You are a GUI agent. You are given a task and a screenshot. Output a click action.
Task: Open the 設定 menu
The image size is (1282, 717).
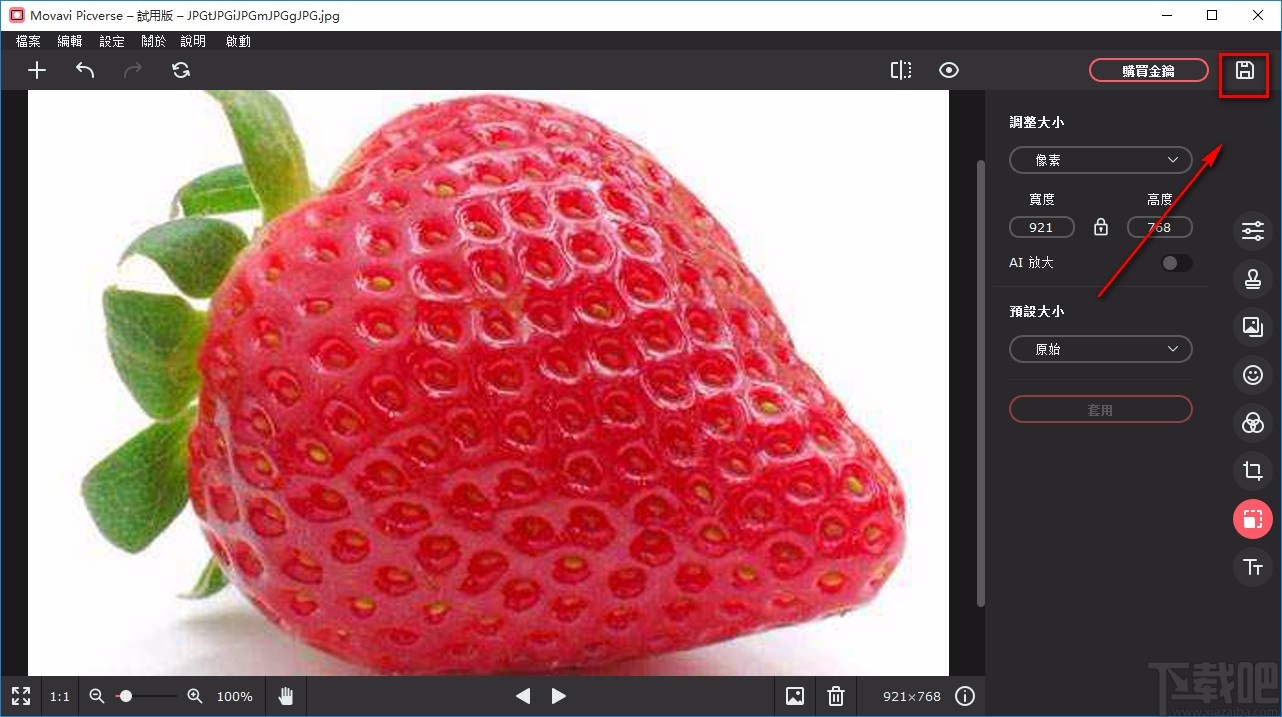[x=112, y=41]
